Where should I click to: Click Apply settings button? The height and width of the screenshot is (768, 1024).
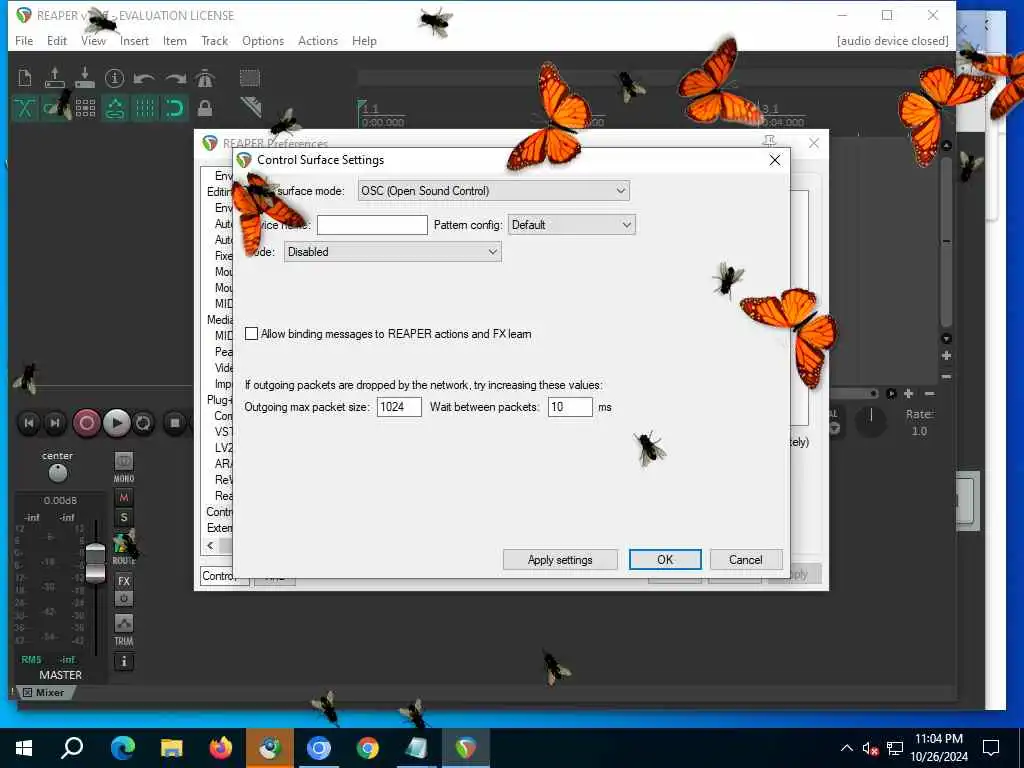tap(560, 560)
